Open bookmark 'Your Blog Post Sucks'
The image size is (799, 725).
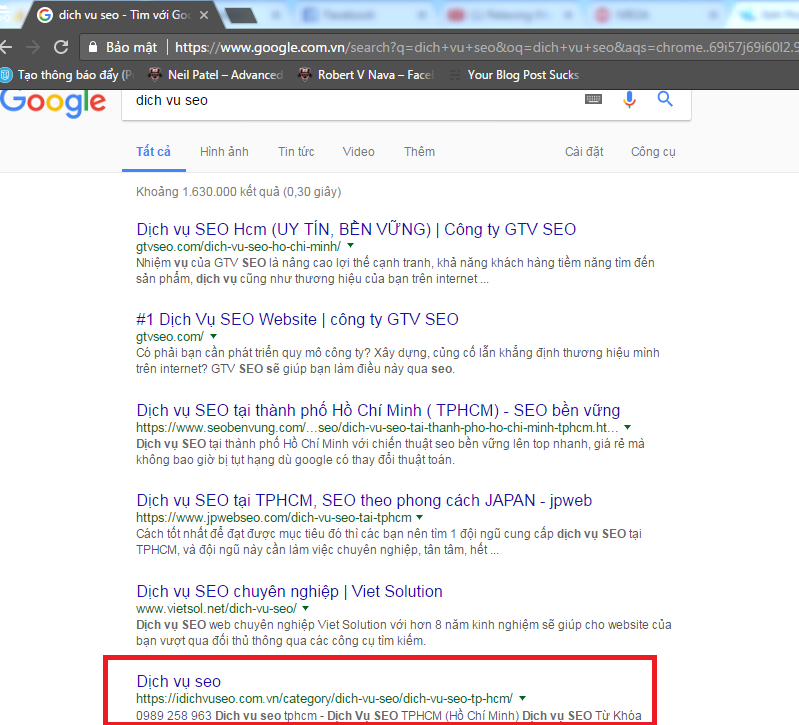[x=515, y=75]
